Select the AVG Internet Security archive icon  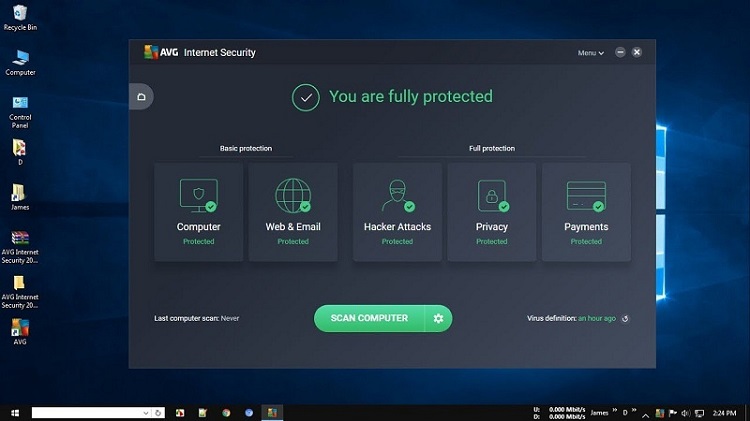coord(20,247)
